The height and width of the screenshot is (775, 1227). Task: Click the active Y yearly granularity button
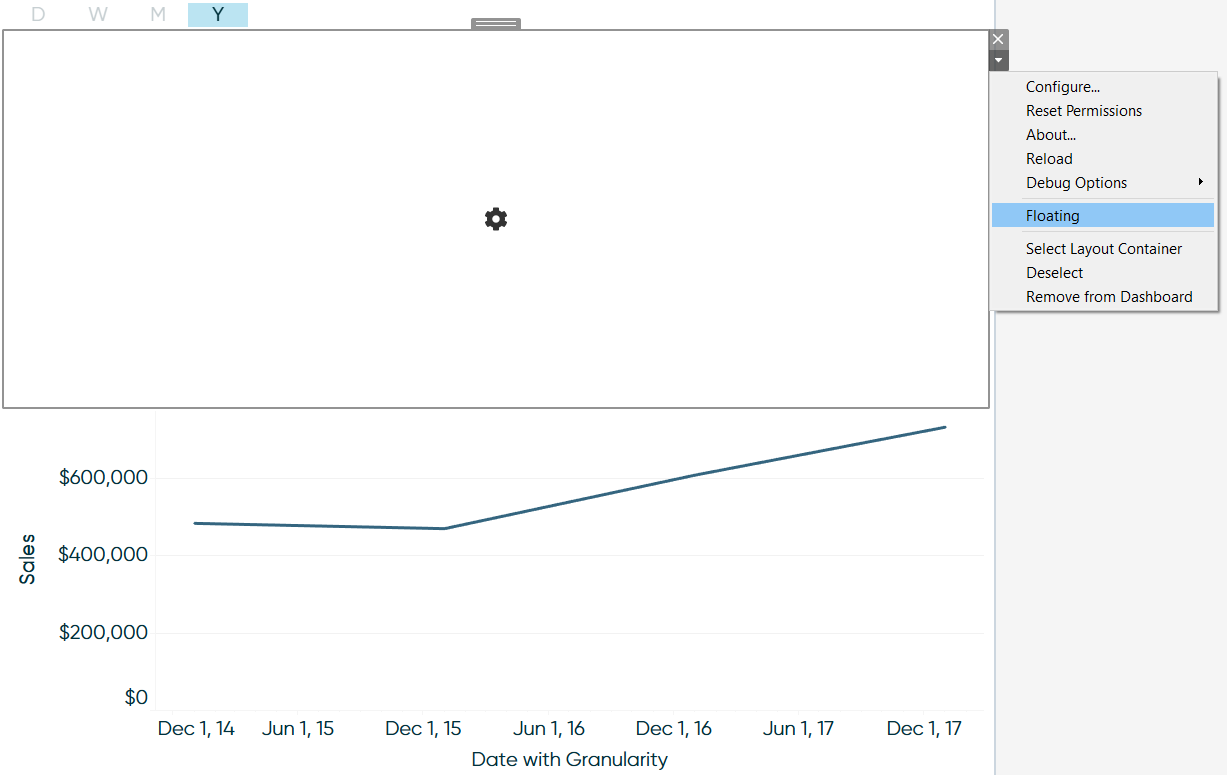coord(218,14)
